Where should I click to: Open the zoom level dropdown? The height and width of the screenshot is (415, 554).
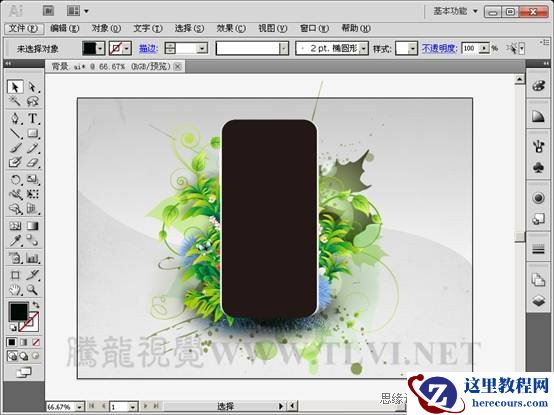point(80,407)
